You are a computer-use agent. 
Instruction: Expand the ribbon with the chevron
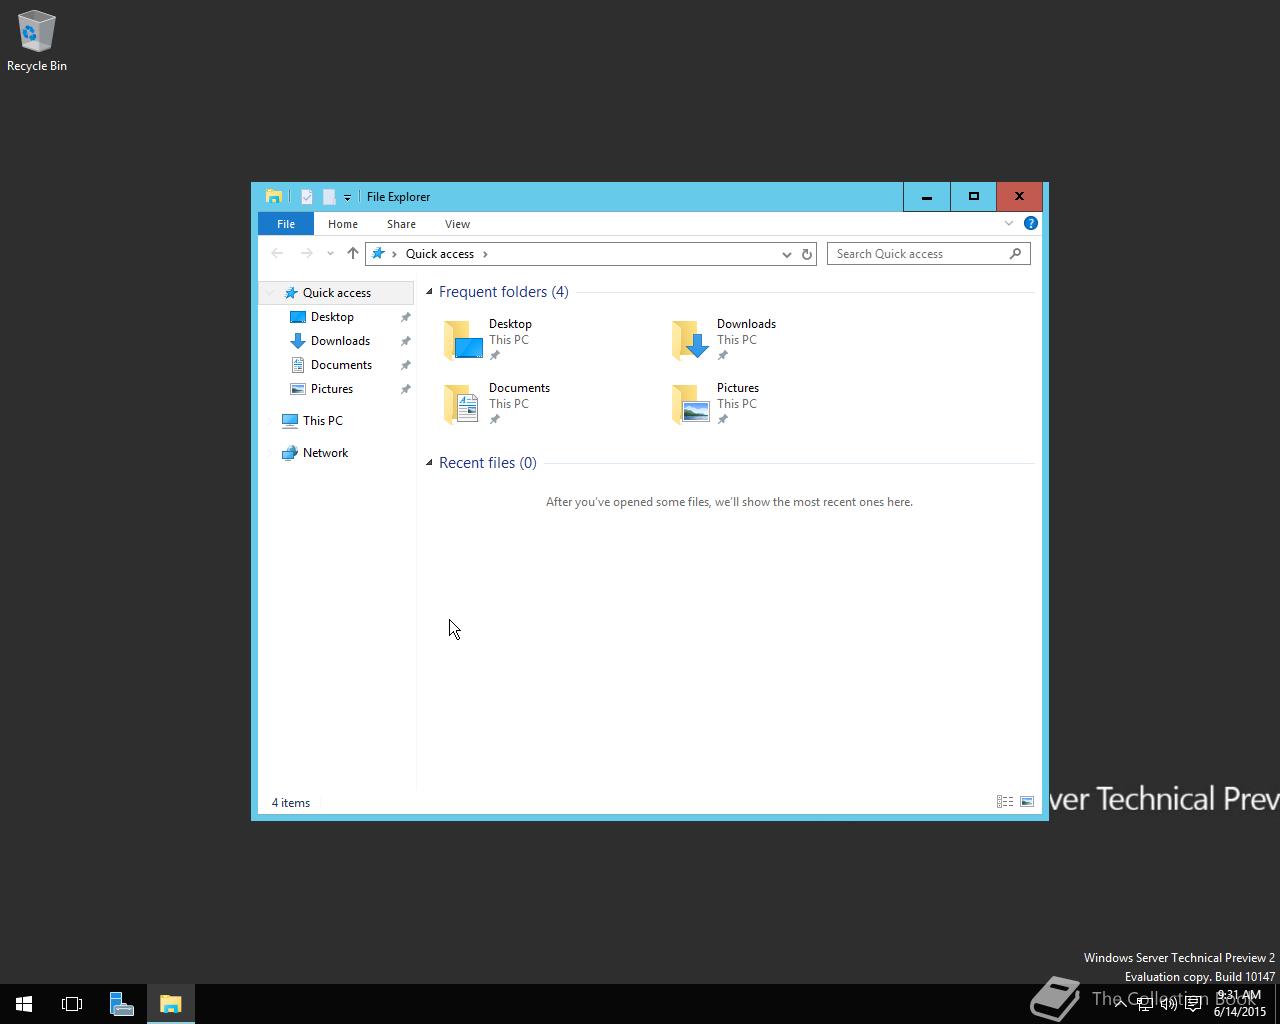click(x=1009, y=223)
